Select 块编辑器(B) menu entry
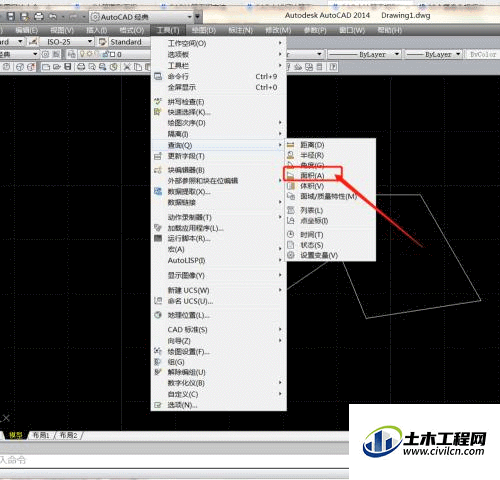Viewport: 500px width, 480px height. (219, 170)
